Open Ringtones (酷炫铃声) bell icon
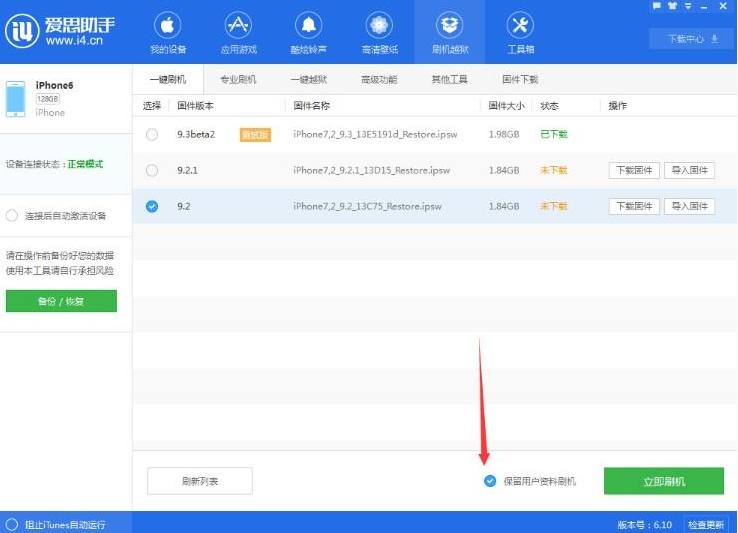The image size is (738, 533). point(308,25)
